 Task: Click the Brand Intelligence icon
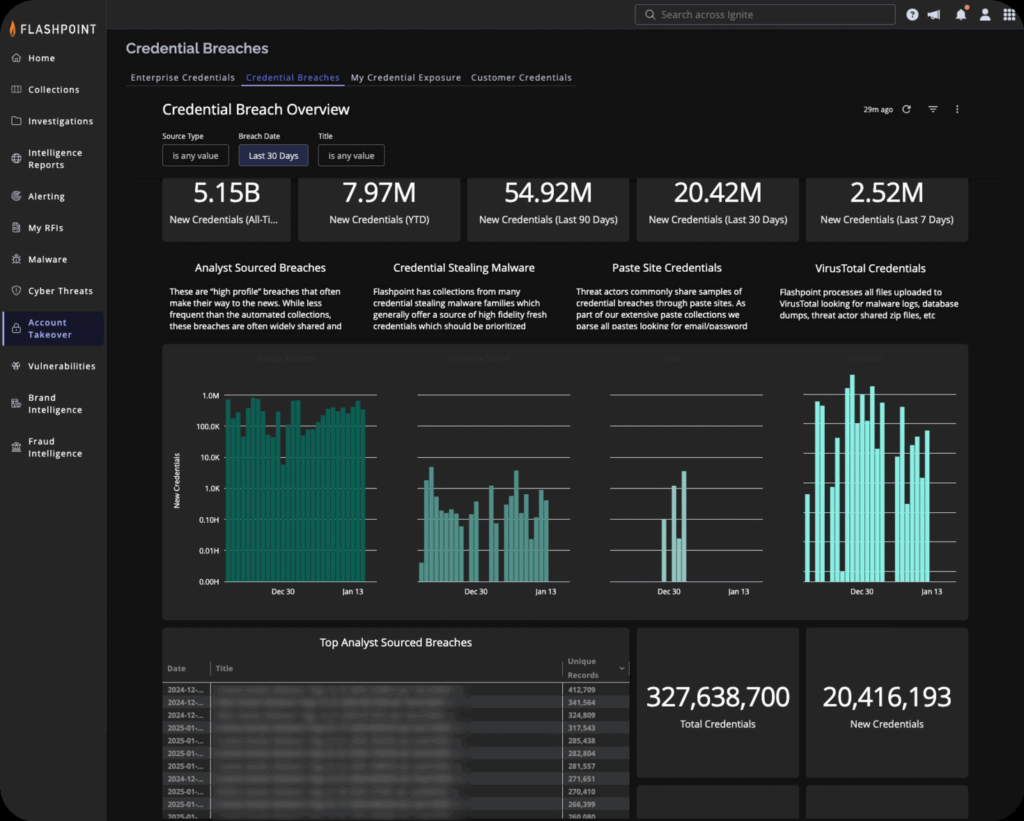coord(16,404)
